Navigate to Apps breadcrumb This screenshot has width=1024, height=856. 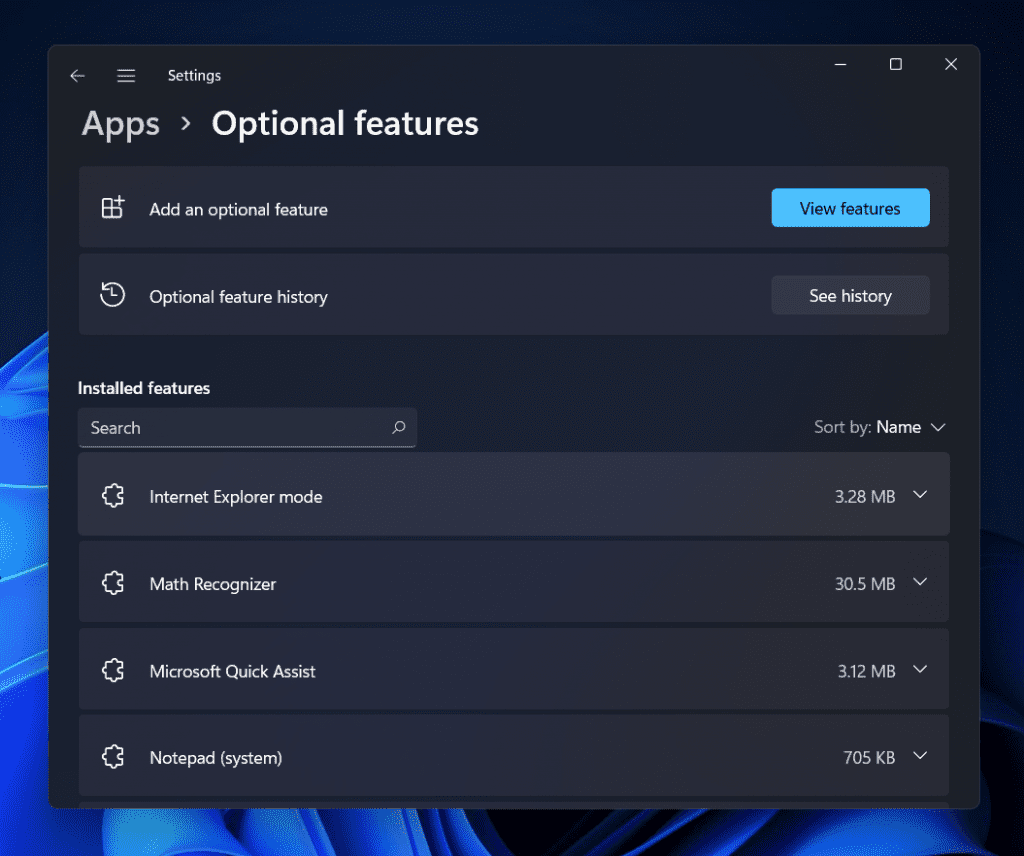click(x=120, y=124)
